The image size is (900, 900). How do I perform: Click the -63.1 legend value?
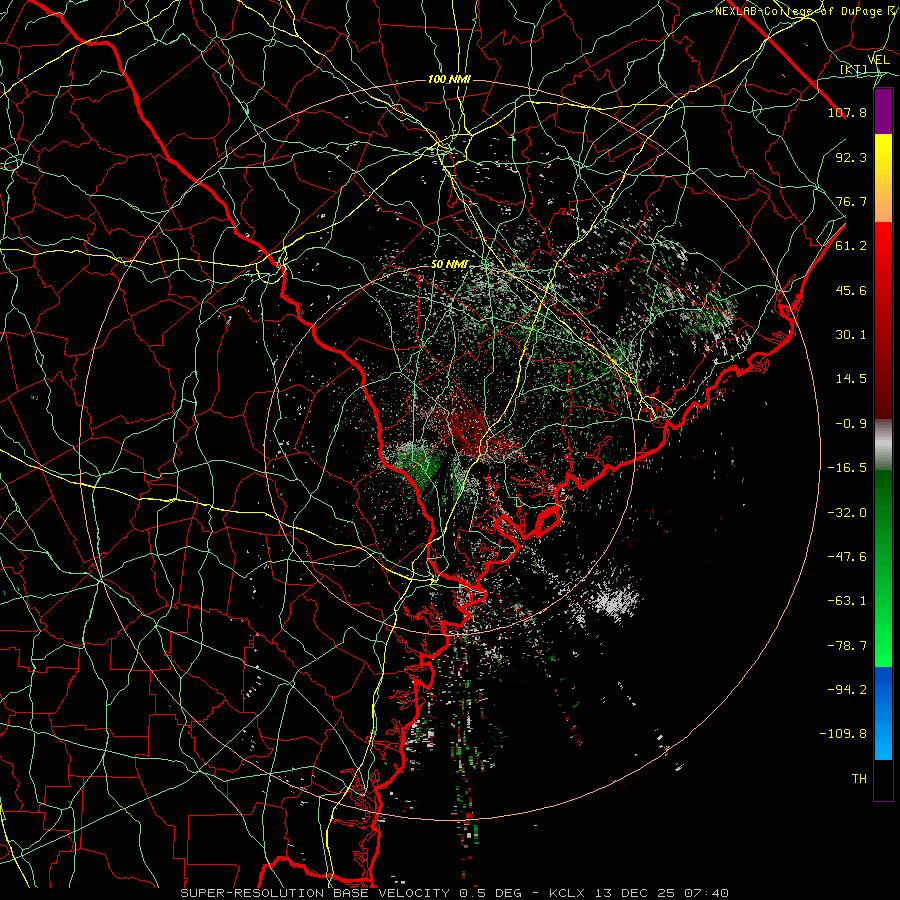(x=847, y=601)
